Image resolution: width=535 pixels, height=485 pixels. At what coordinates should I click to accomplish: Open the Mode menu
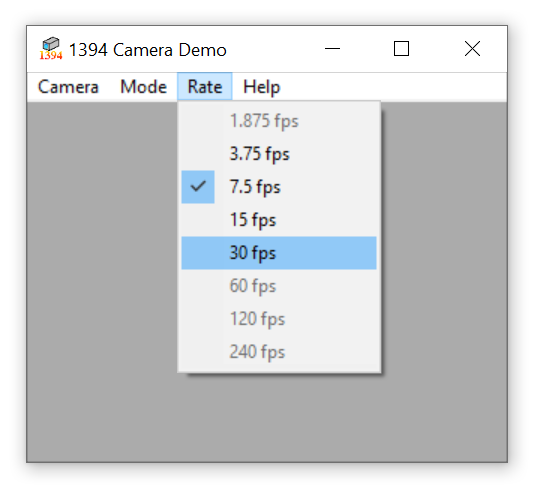point(144,86)
